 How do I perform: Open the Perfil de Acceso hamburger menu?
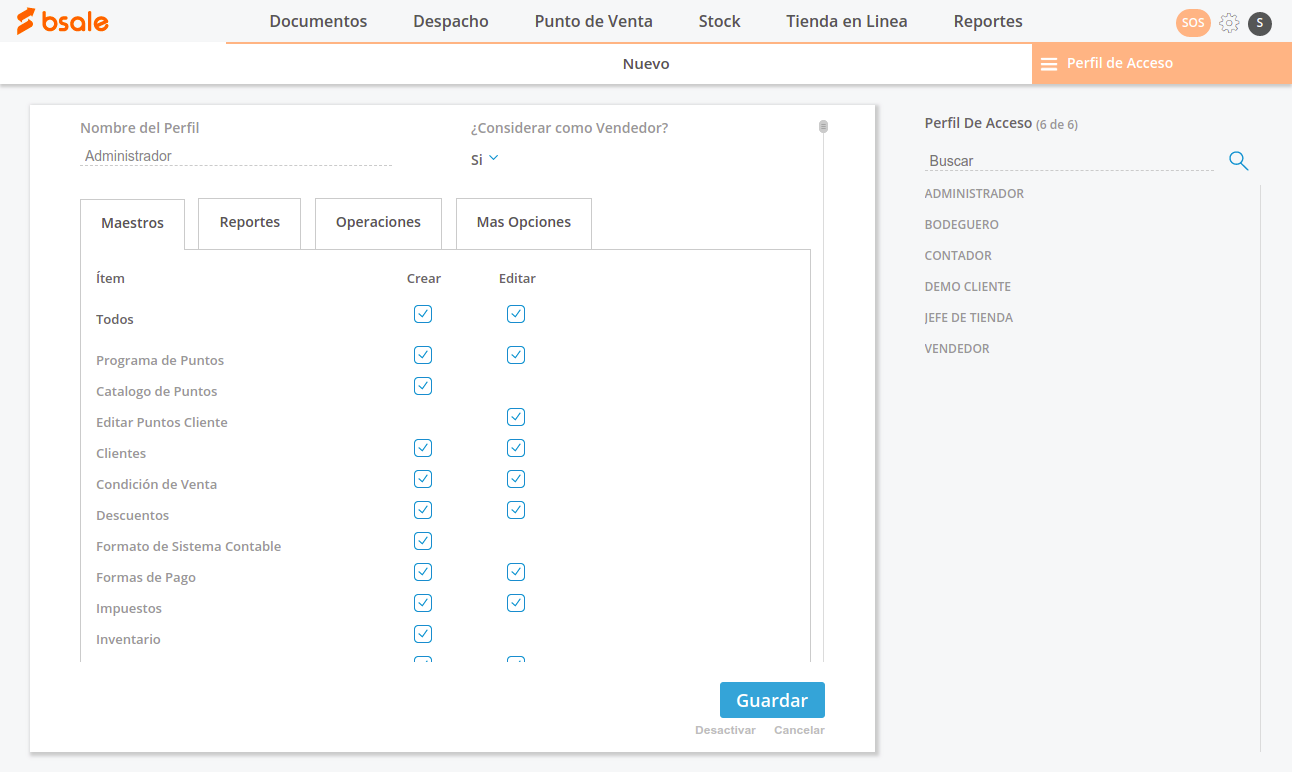pos(1049,64)
